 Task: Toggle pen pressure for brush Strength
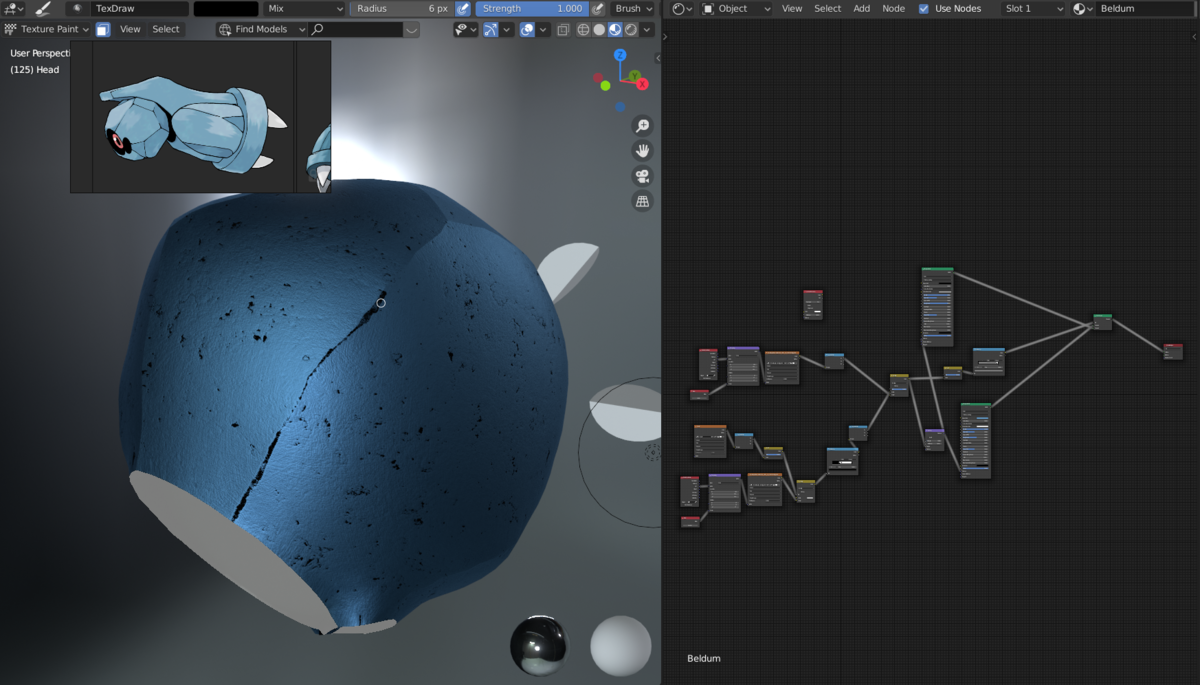pyautogui.click(x=598, y=8)
